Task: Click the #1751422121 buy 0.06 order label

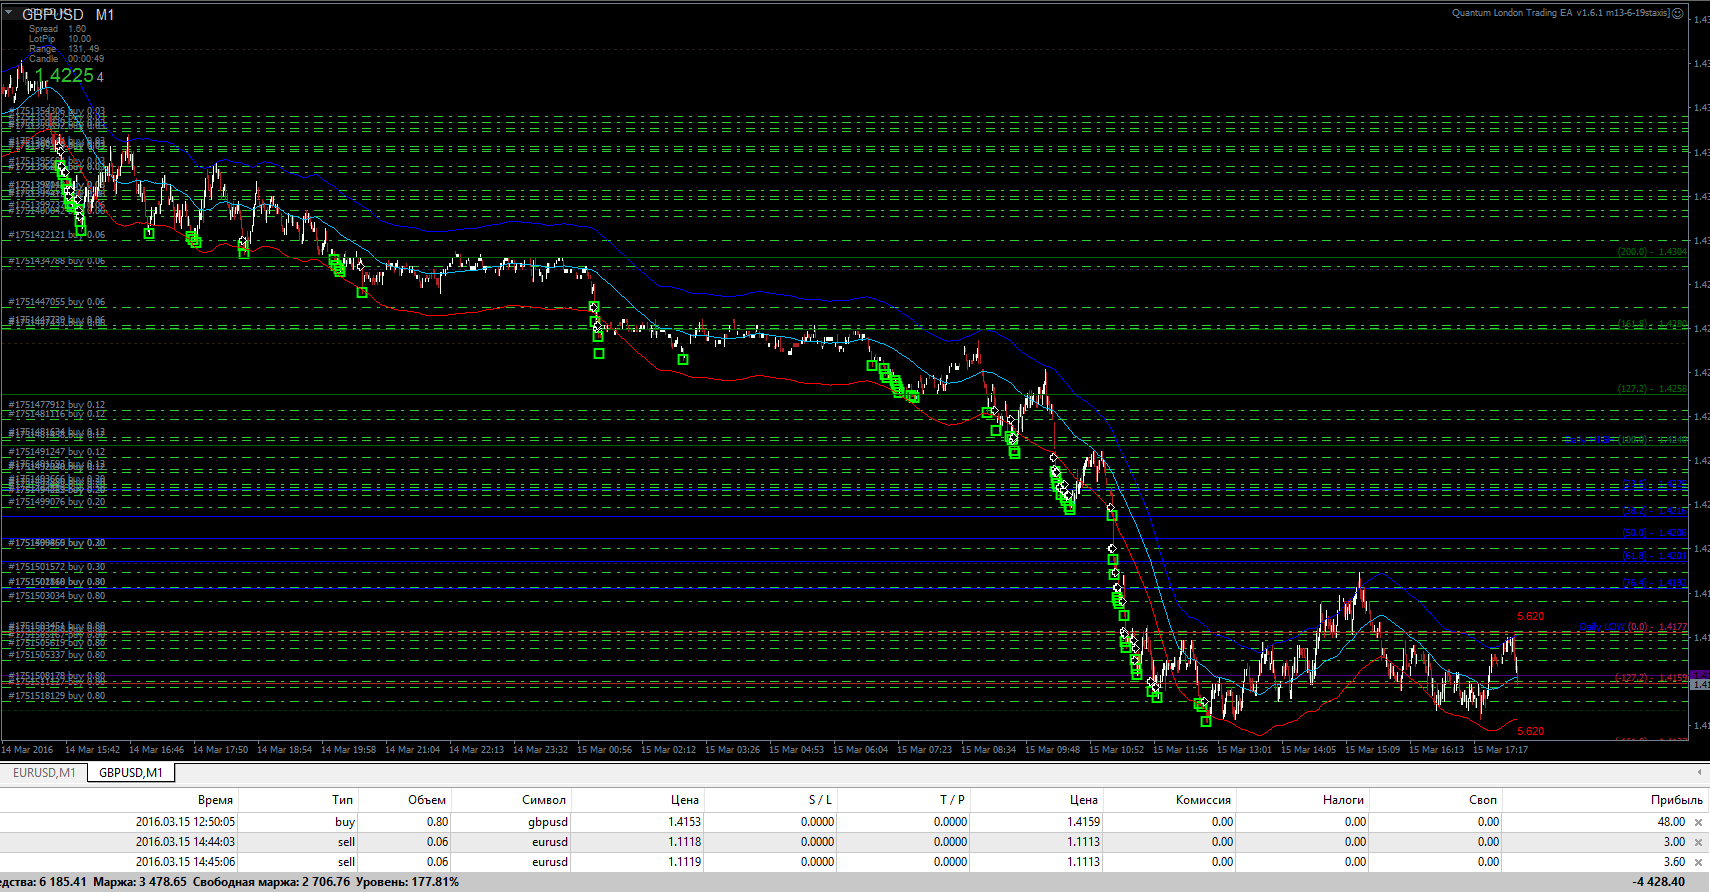Action: pos(56,235)
